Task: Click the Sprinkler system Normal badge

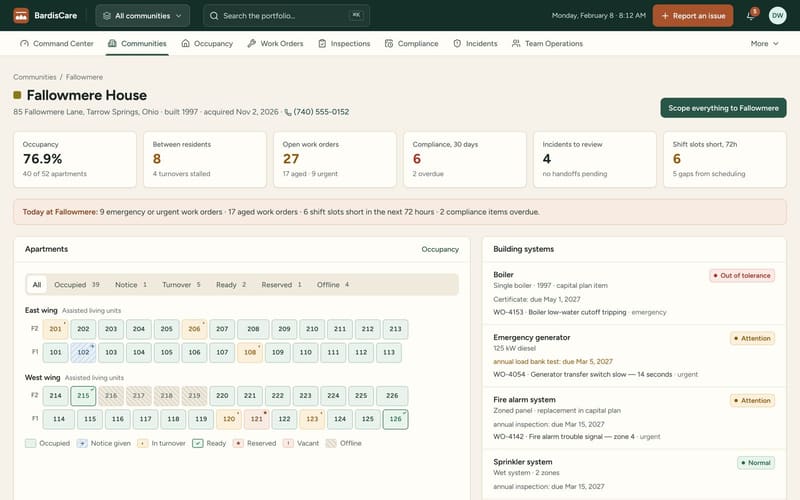Action: (756, 463)
